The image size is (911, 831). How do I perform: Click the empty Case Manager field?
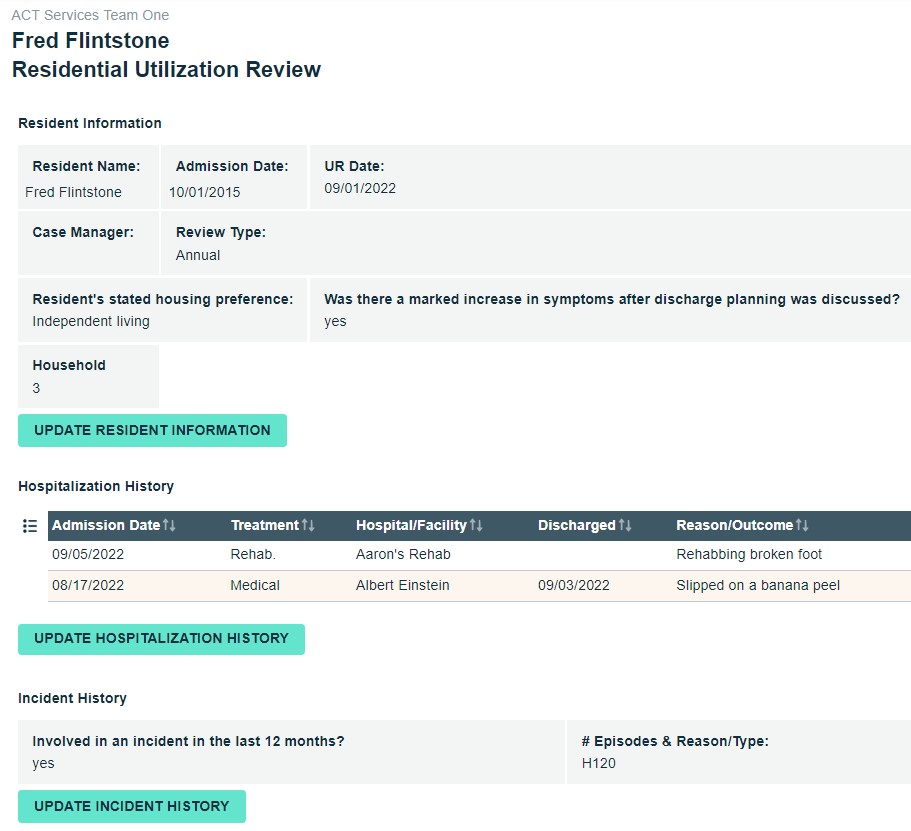click(87, 242)
